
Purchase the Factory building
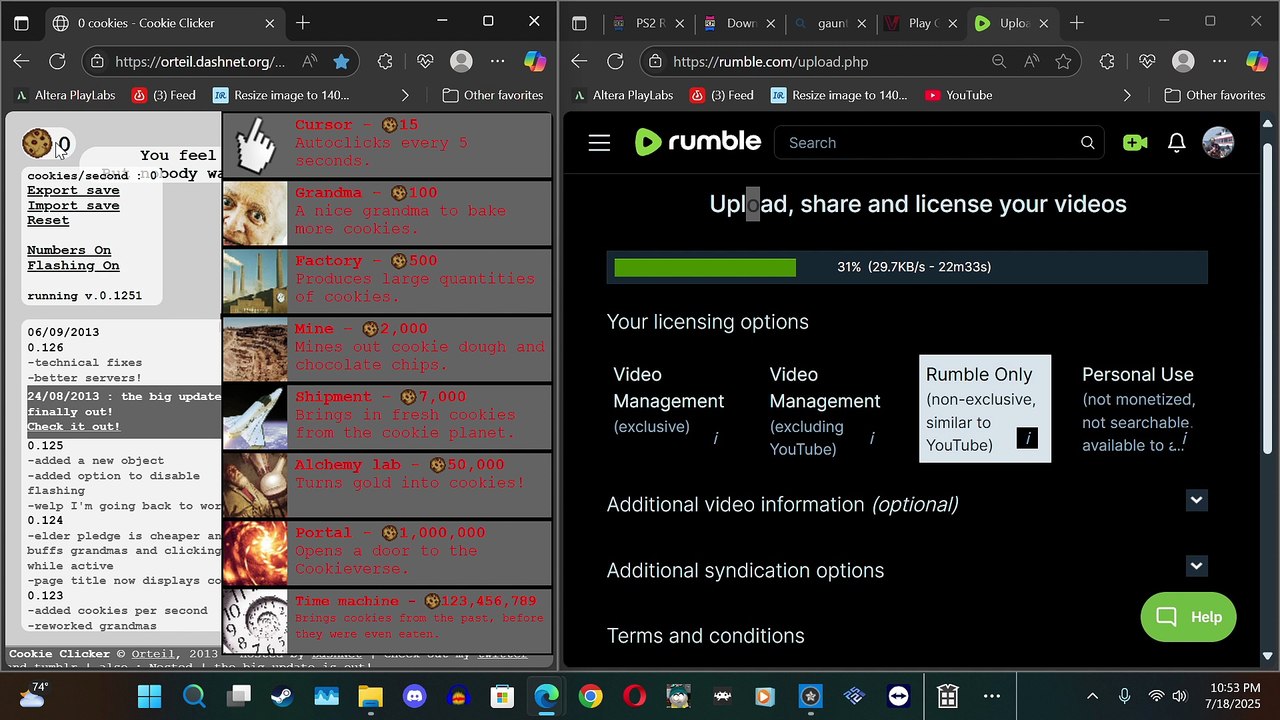click(x=386, y=281)
